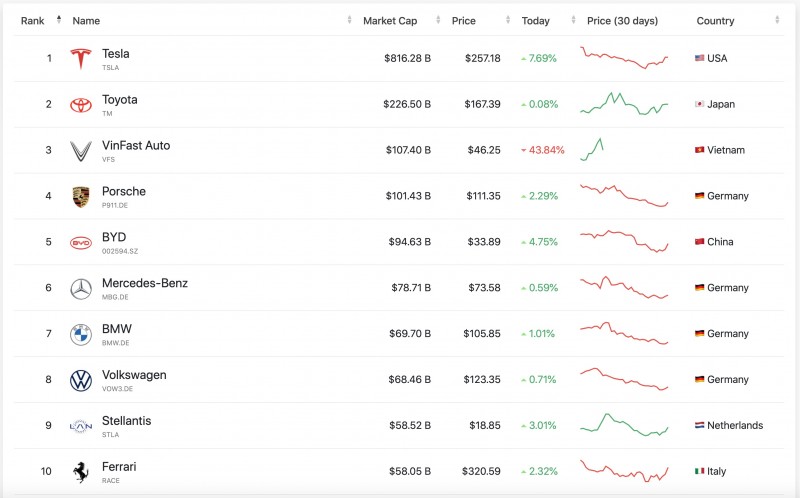
Task: Click the Ferrari prancing horse logo
Action: pyautogui.click(x=80, y=472)
